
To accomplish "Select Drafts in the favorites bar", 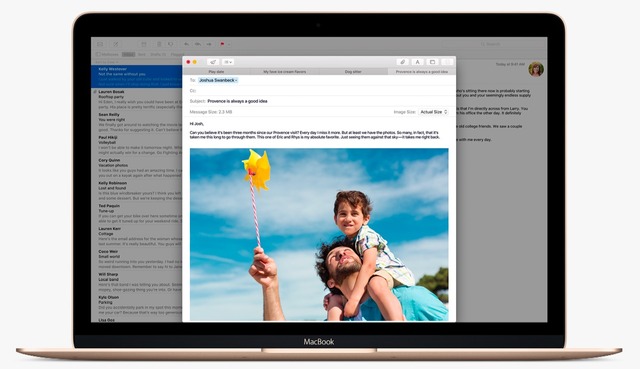I will pos(158,54).
